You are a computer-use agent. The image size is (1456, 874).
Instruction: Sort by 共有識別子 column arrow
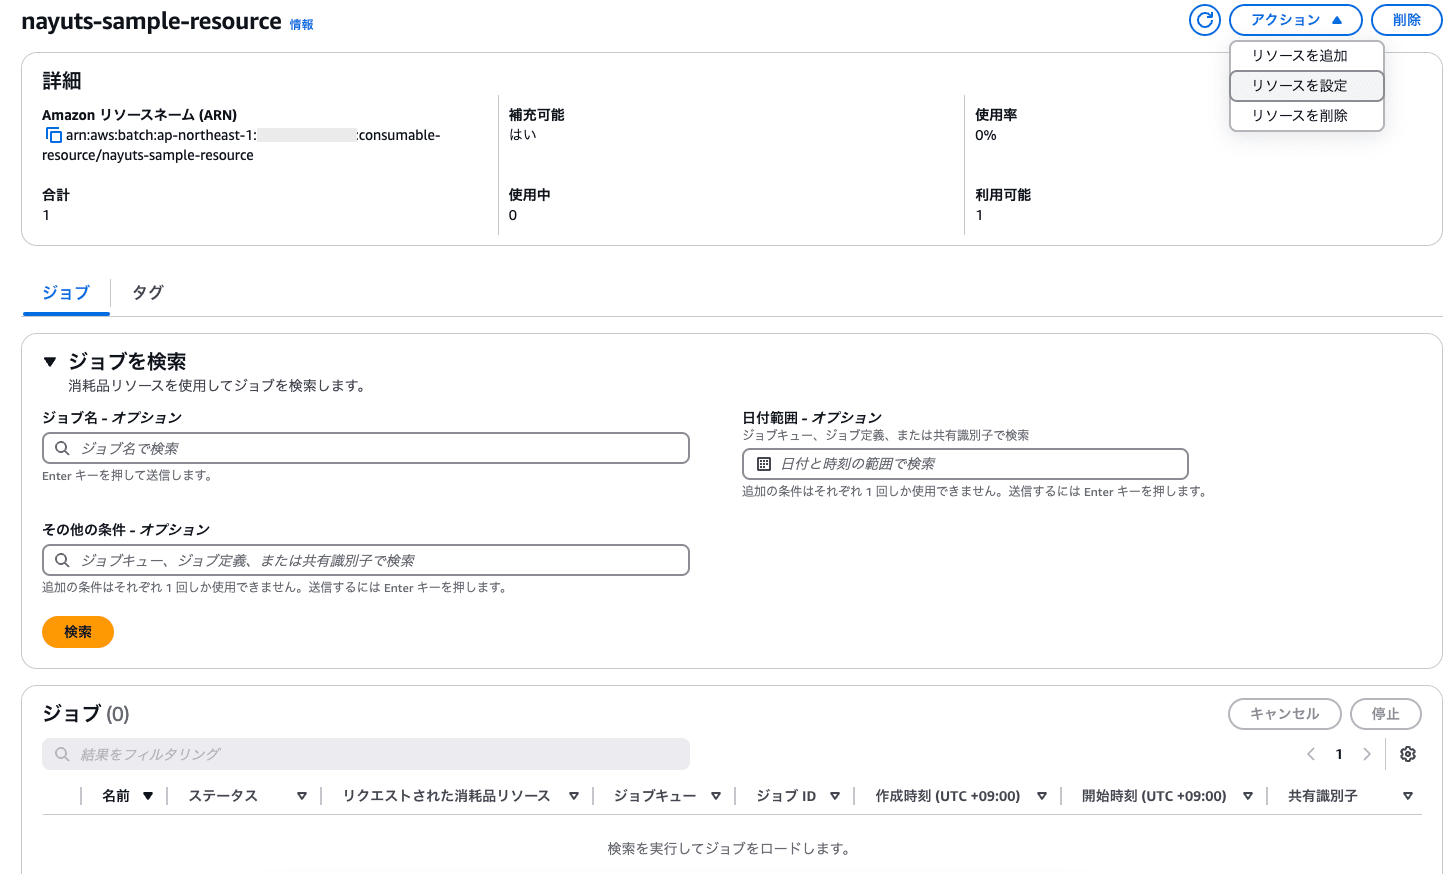1408,796
